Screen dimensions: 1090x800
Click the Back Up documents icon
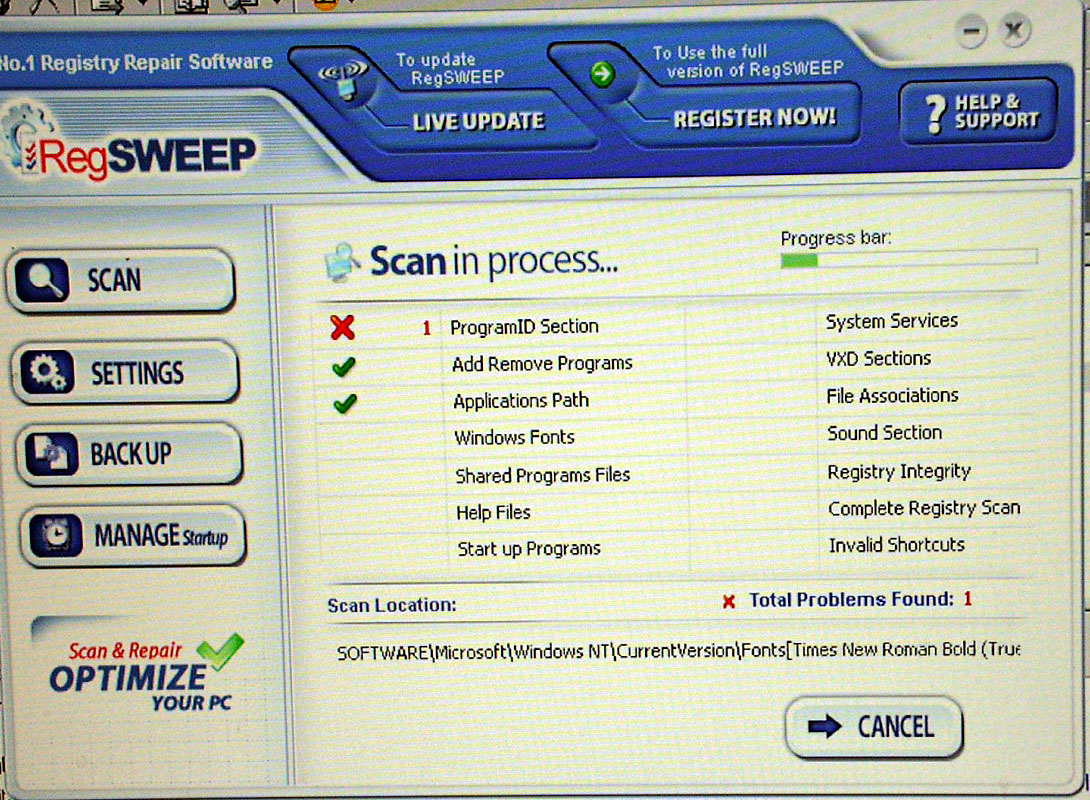(x=51, y=453)
